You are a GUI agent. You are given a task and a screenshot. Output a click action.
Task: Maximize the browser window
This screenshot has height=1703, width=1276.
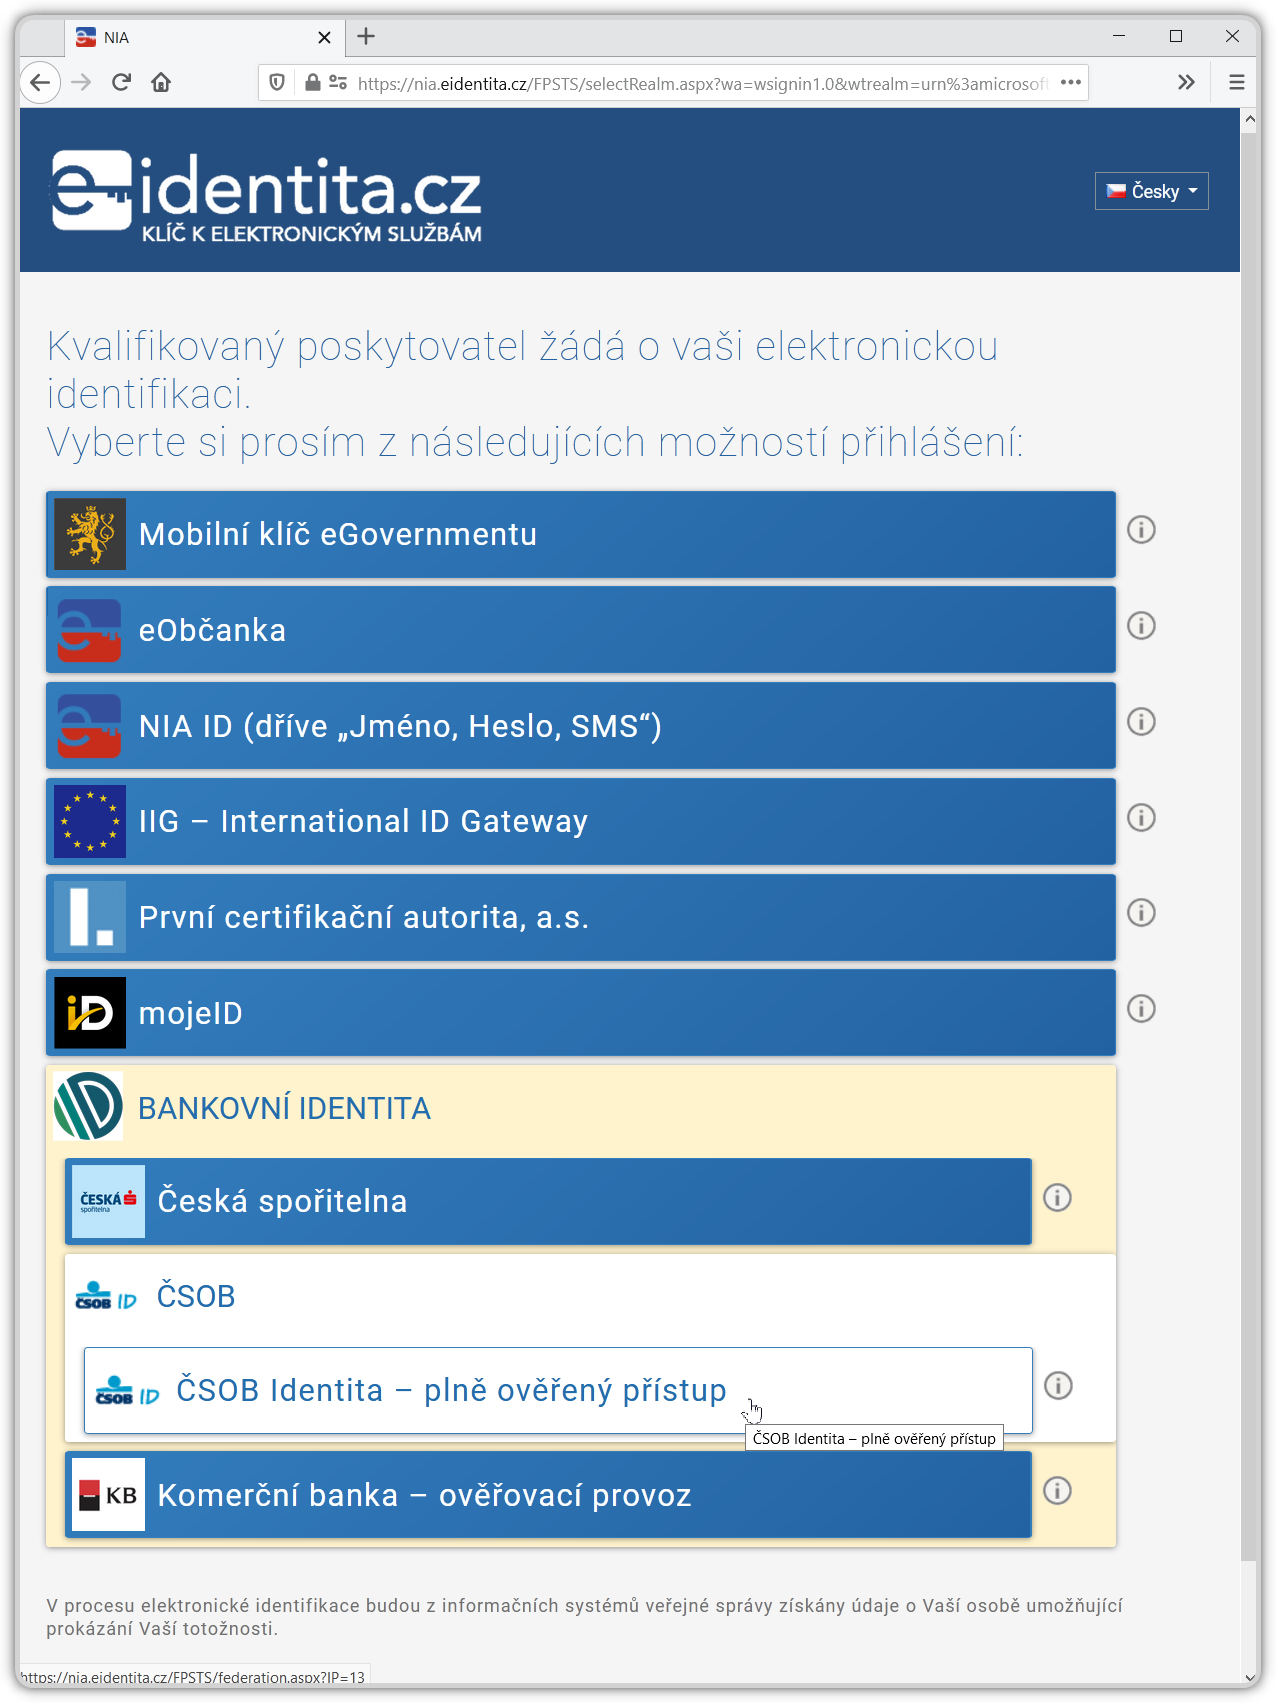coord(1176,36)
